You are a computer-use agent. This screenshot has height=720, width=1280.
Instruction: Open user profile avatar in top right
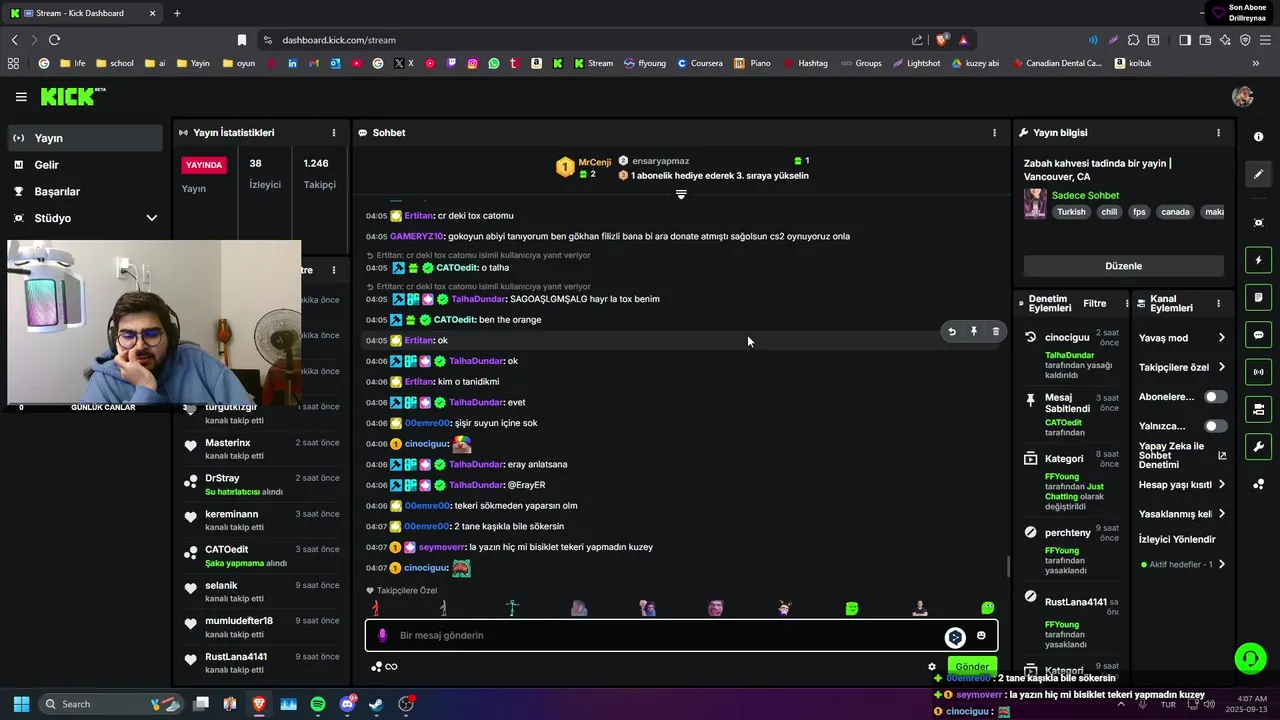[1243, 97]
